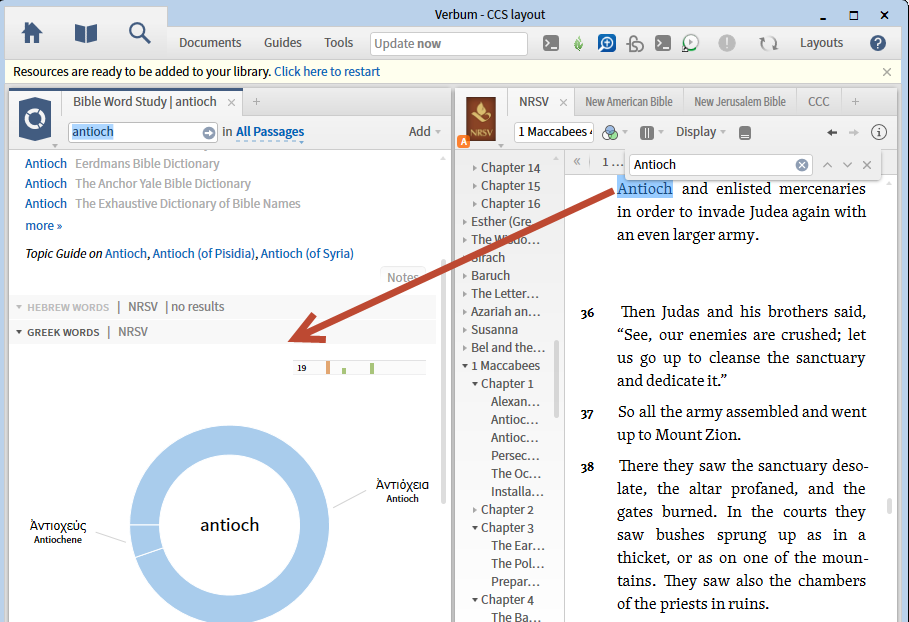Click the Bible Word Study panel icon
Screen dimensions: 909x622
[35, 119]
